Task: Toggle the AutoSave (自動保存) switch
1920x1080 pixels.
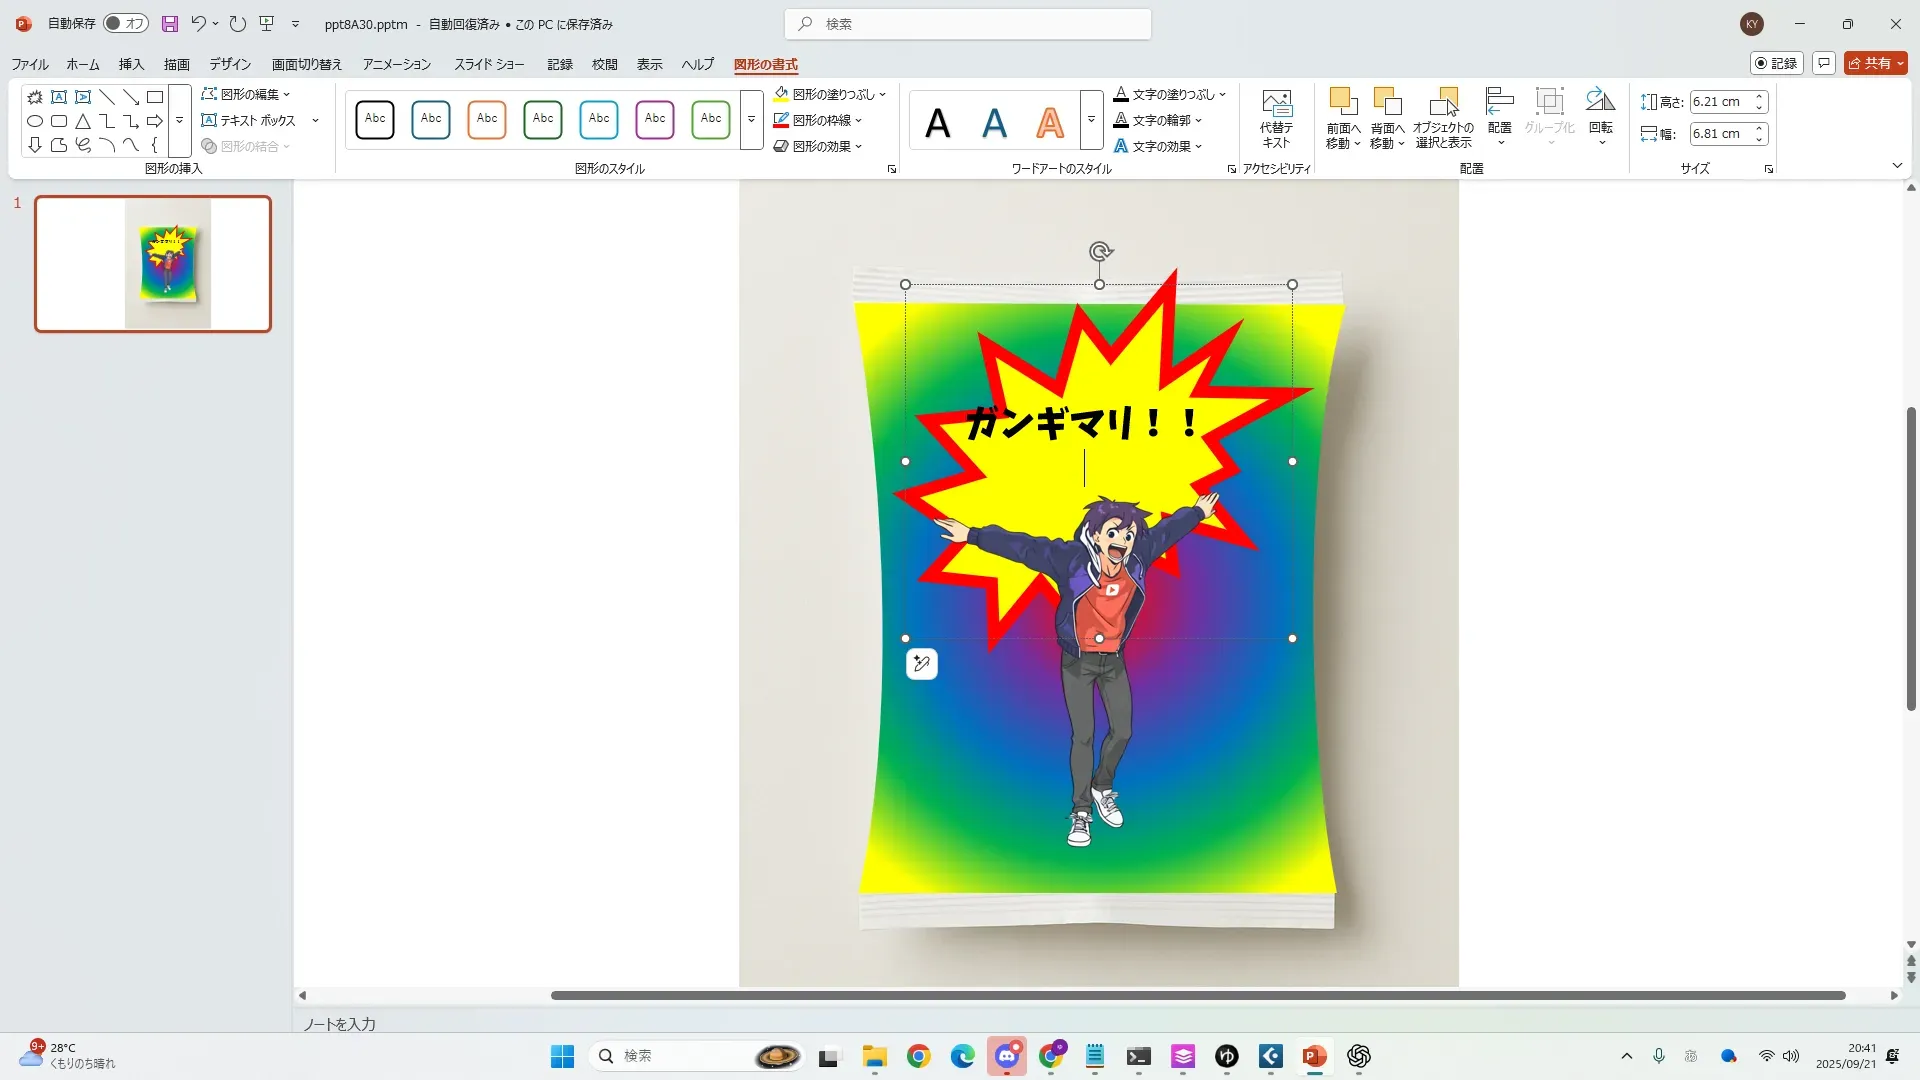Action: (126, 24)
